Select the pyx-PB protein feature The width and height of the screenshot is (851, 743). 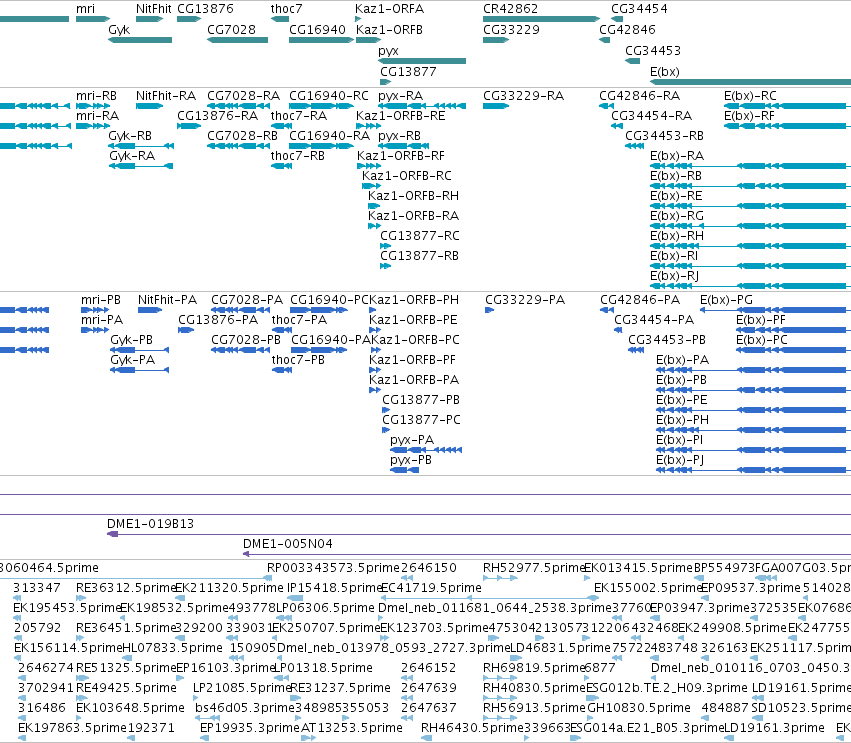(404, 470)
